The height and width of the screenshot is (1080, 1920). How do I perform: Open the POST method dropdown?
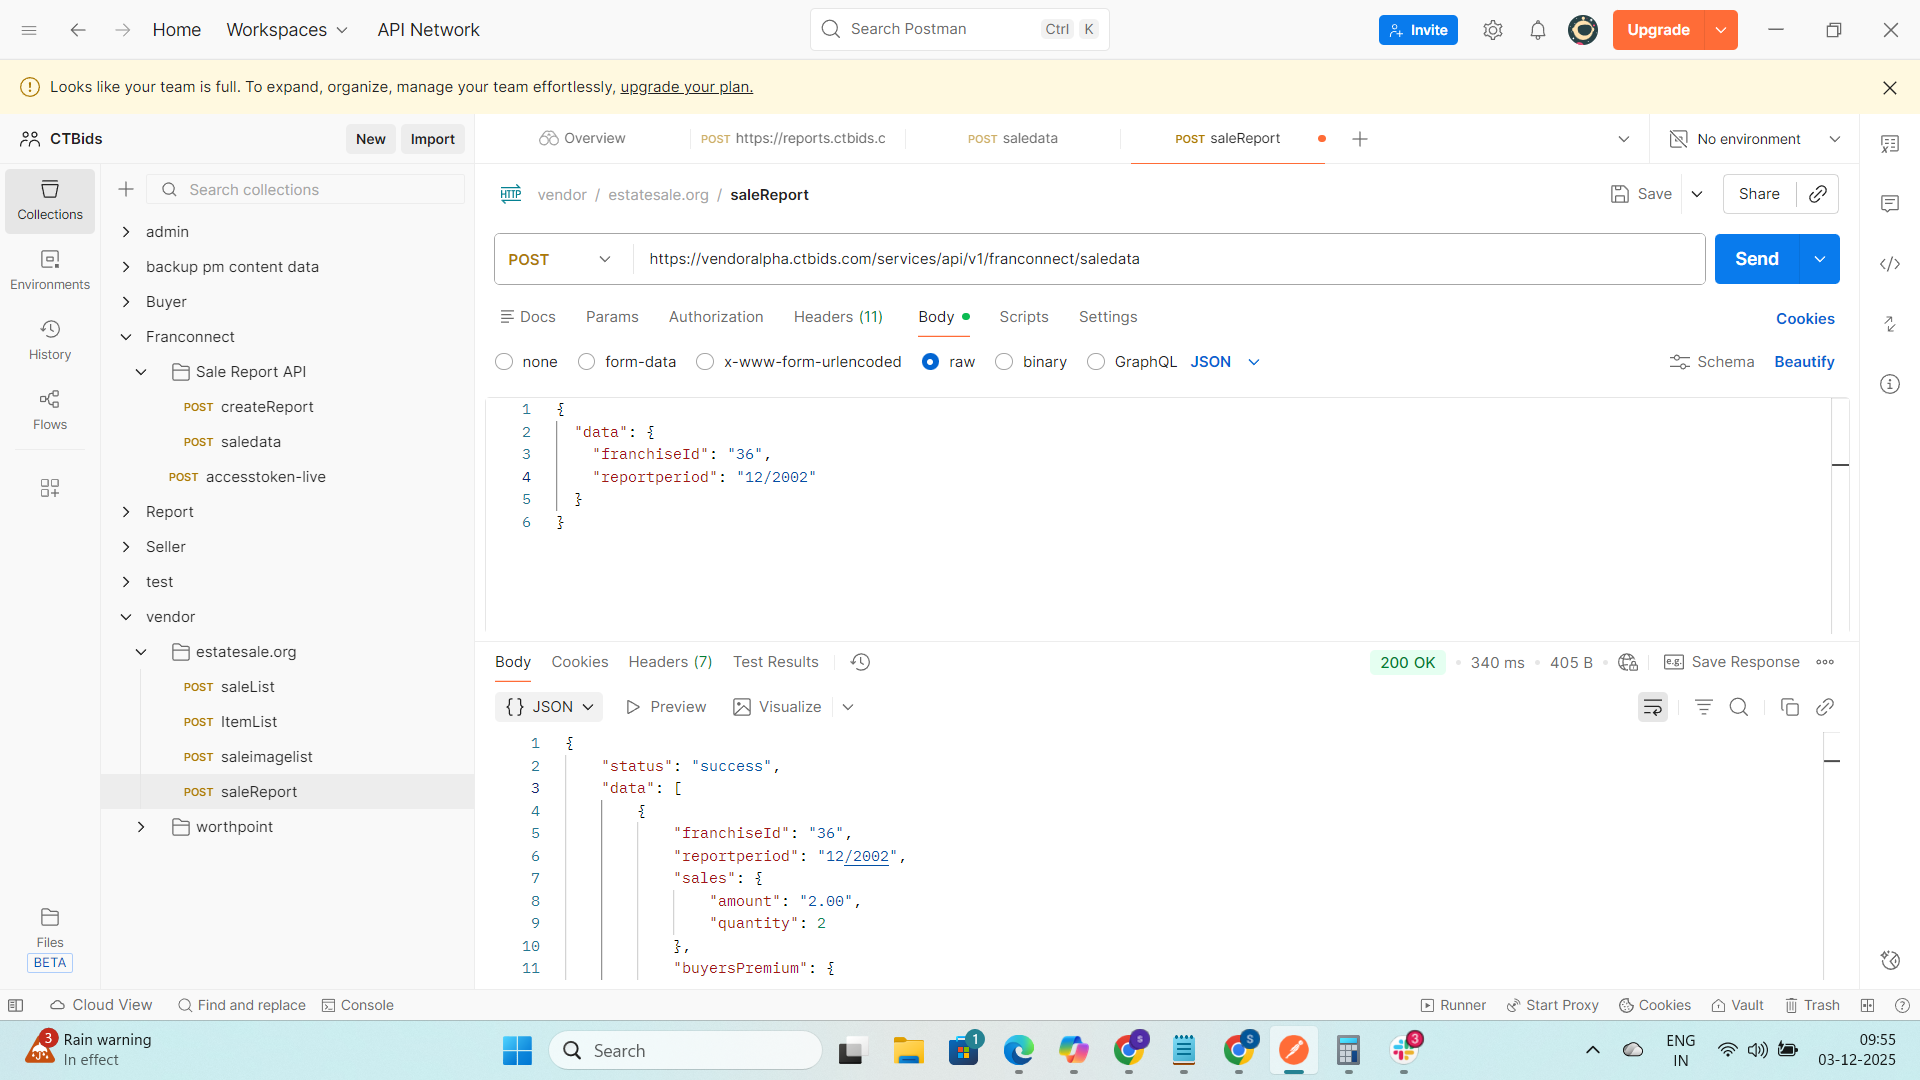[x=560, y=259]
